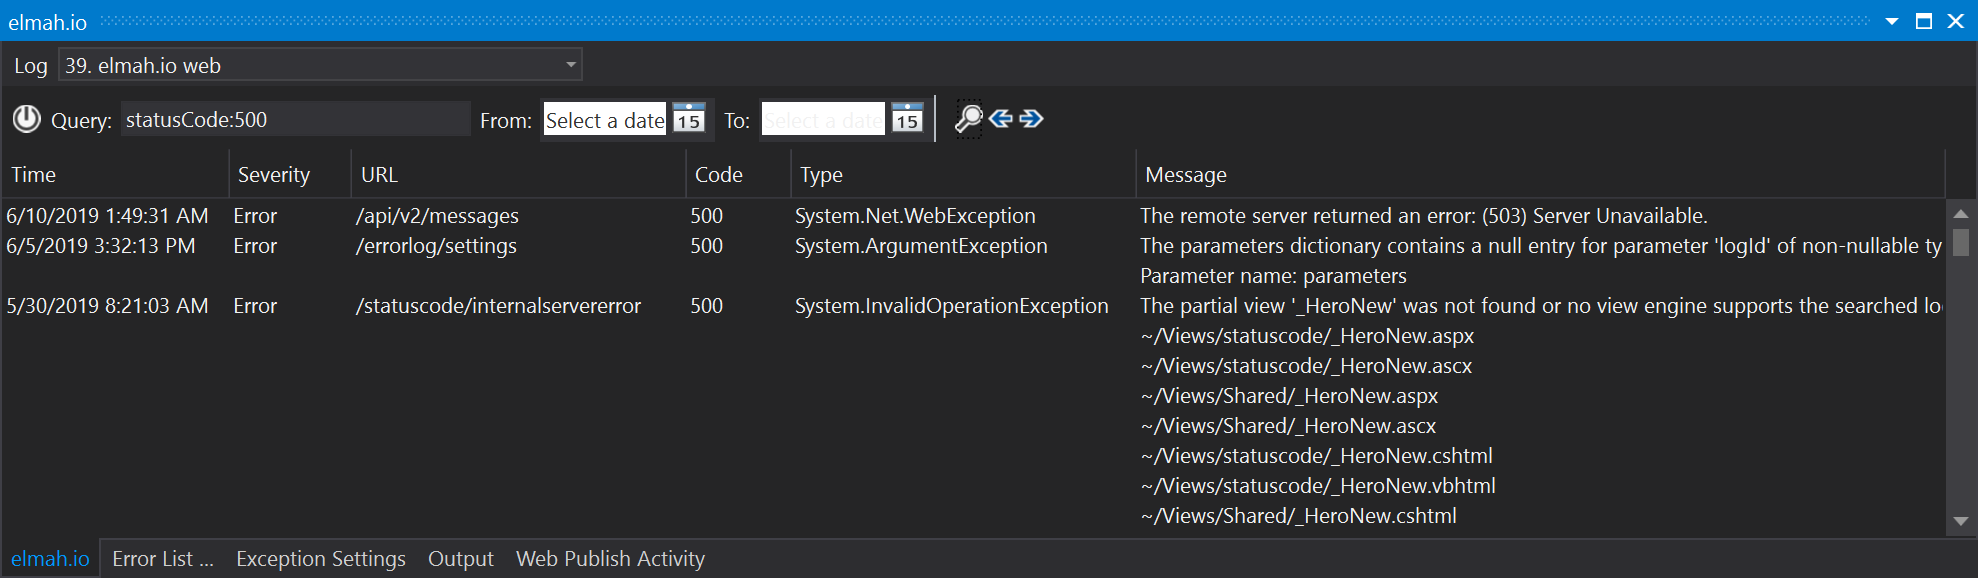1978x578 pixels.
Task: Click the ~/Views/statuscode/_HeroNew.aspx line
Action: (1307, 336)
